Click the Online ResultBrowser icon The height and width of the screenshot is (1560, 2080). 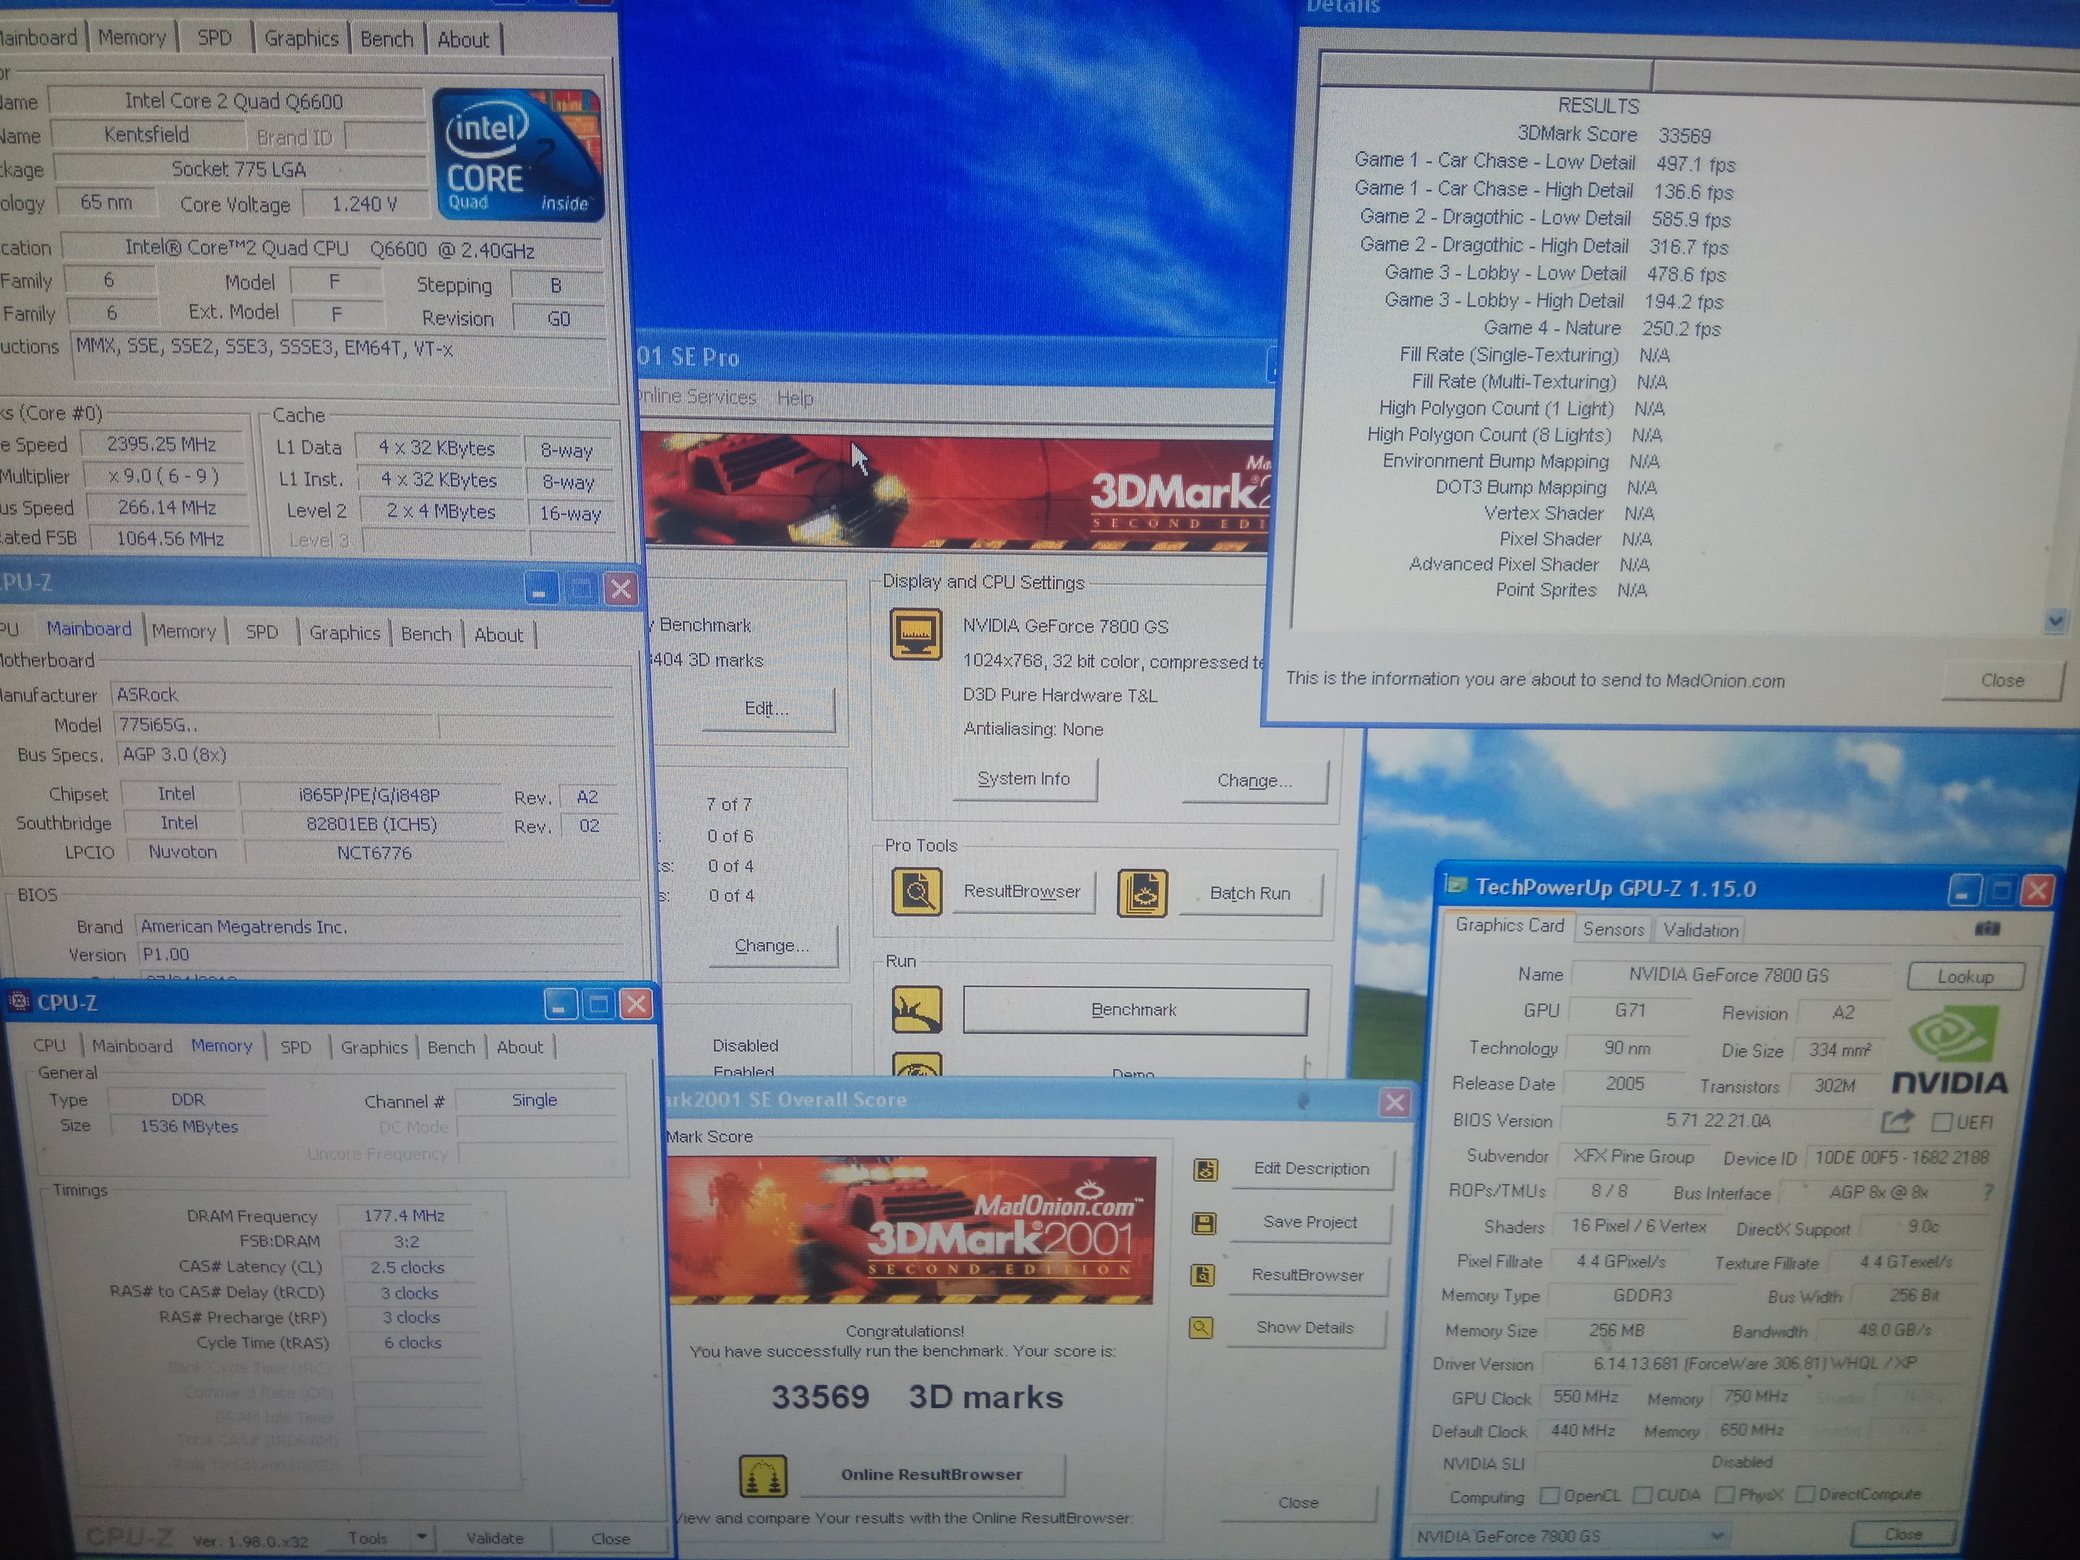coord(763,1476)
